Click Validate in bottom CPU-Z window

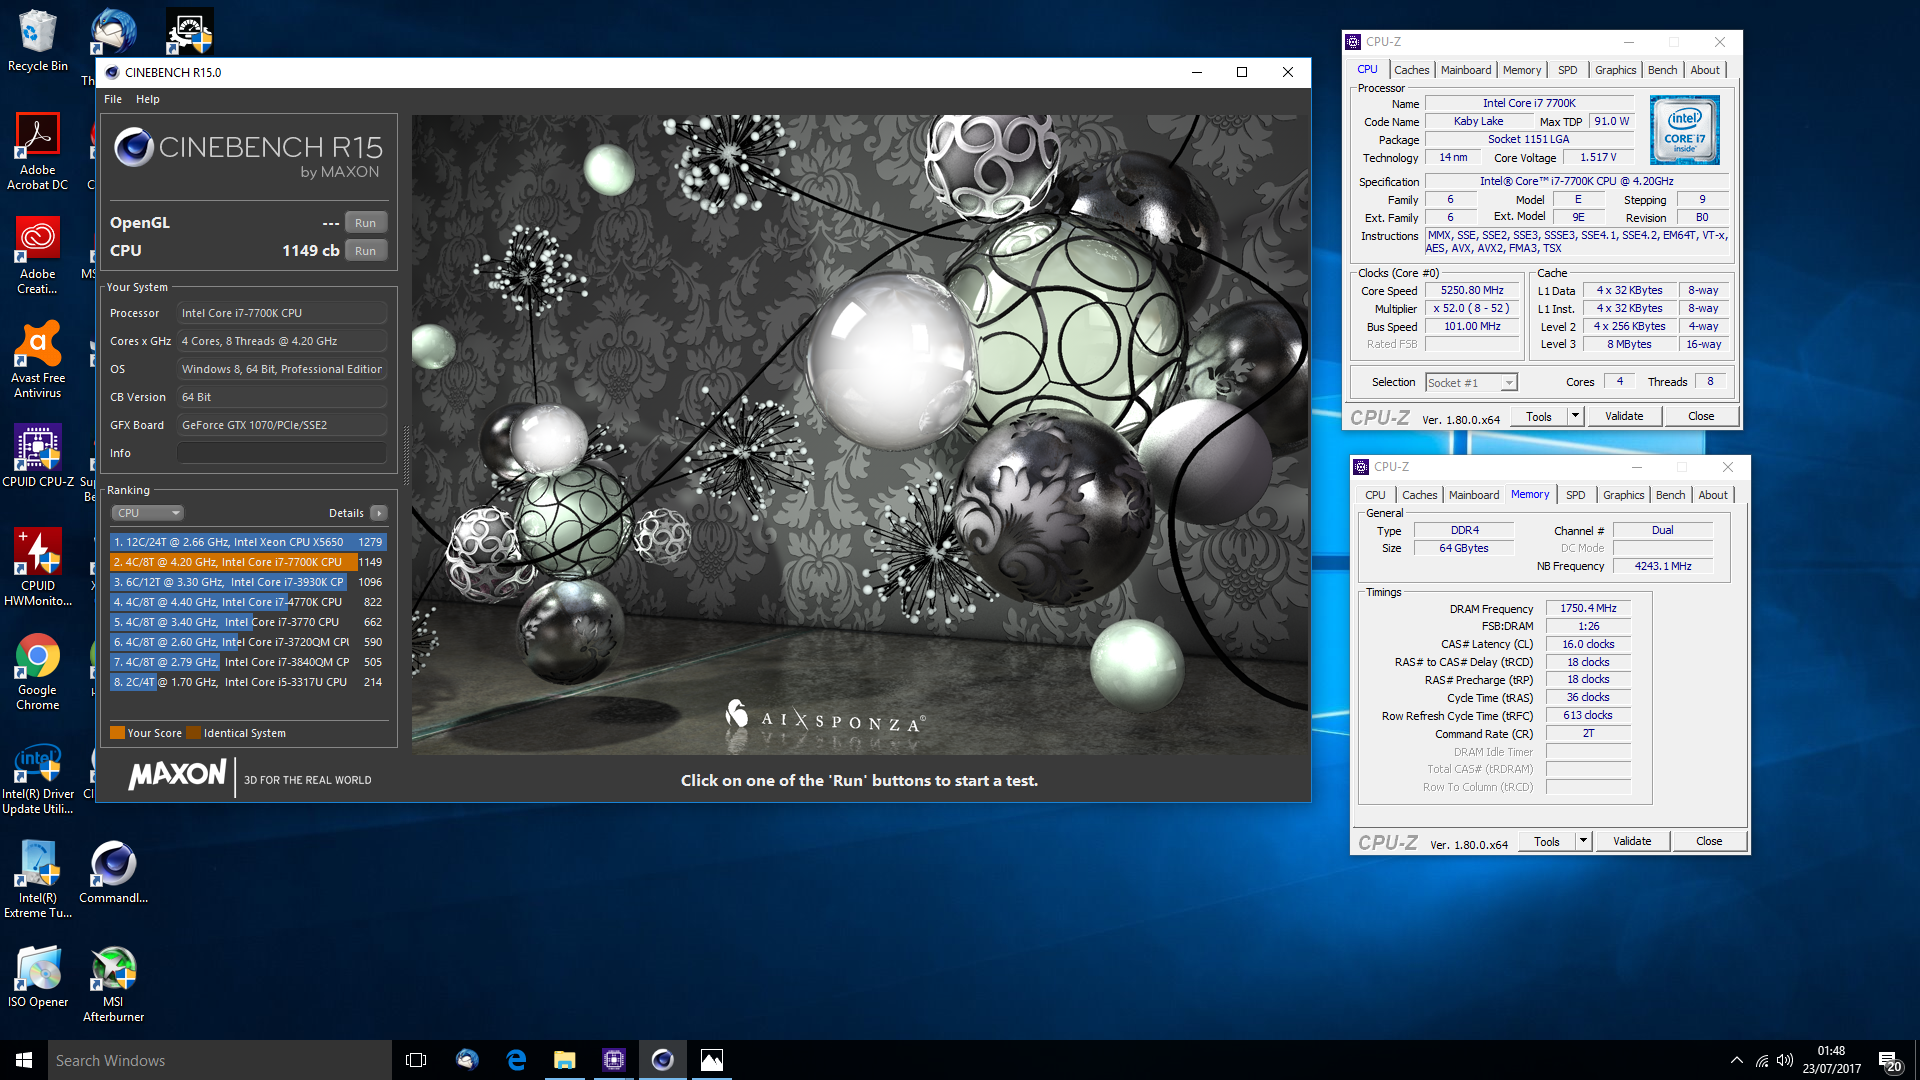1632,842
